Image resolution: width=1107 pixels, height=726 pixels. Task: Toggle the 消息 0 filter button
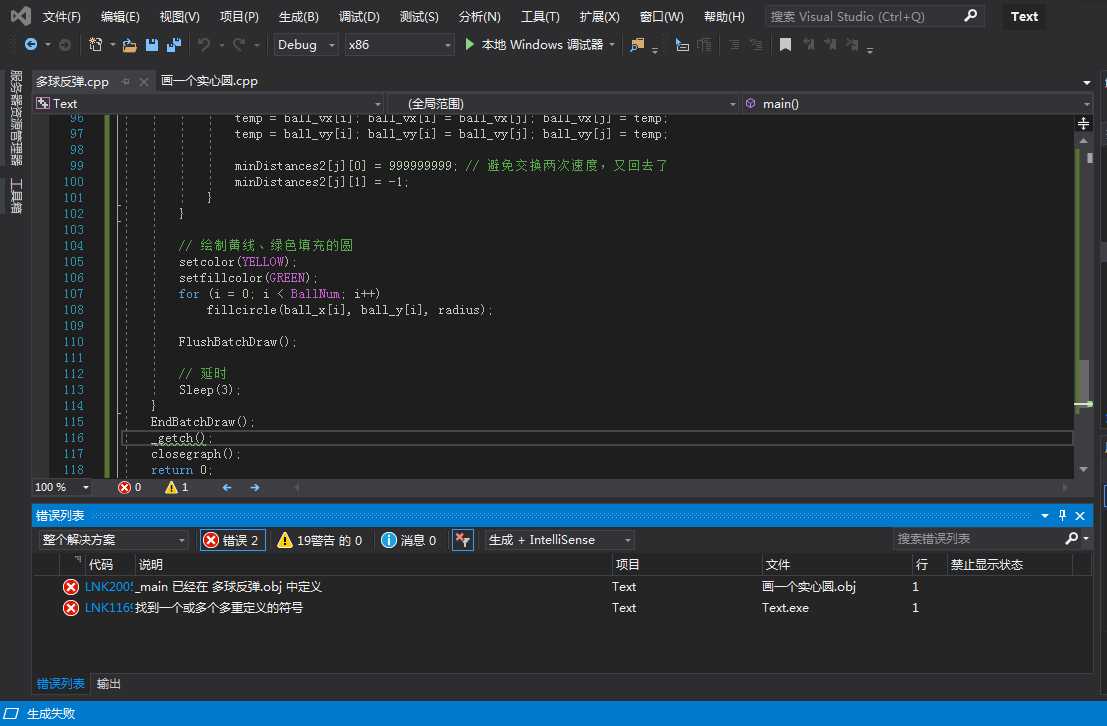[409, 540]
